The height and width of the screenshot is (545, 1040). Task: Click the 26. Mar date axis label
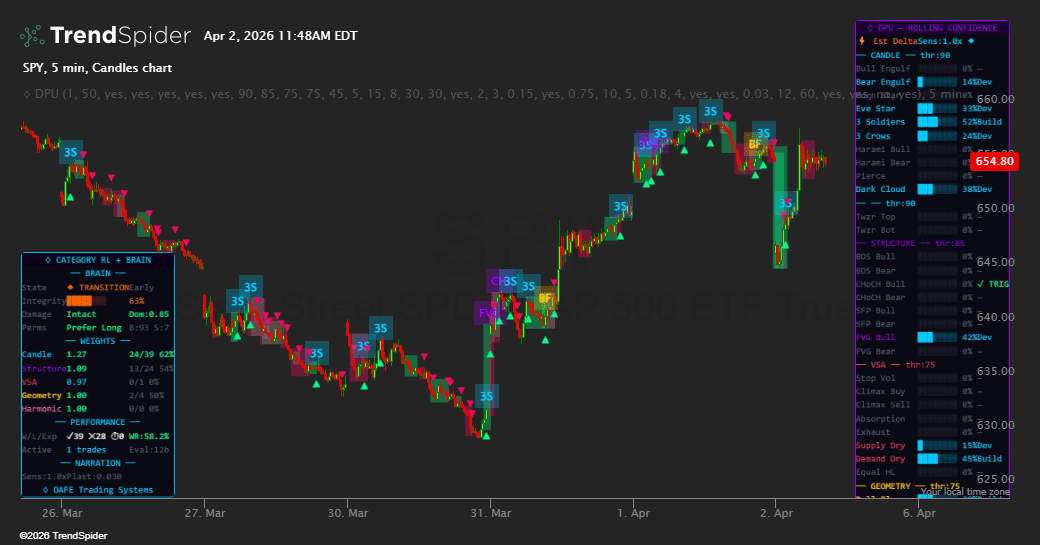pos(62,513)
